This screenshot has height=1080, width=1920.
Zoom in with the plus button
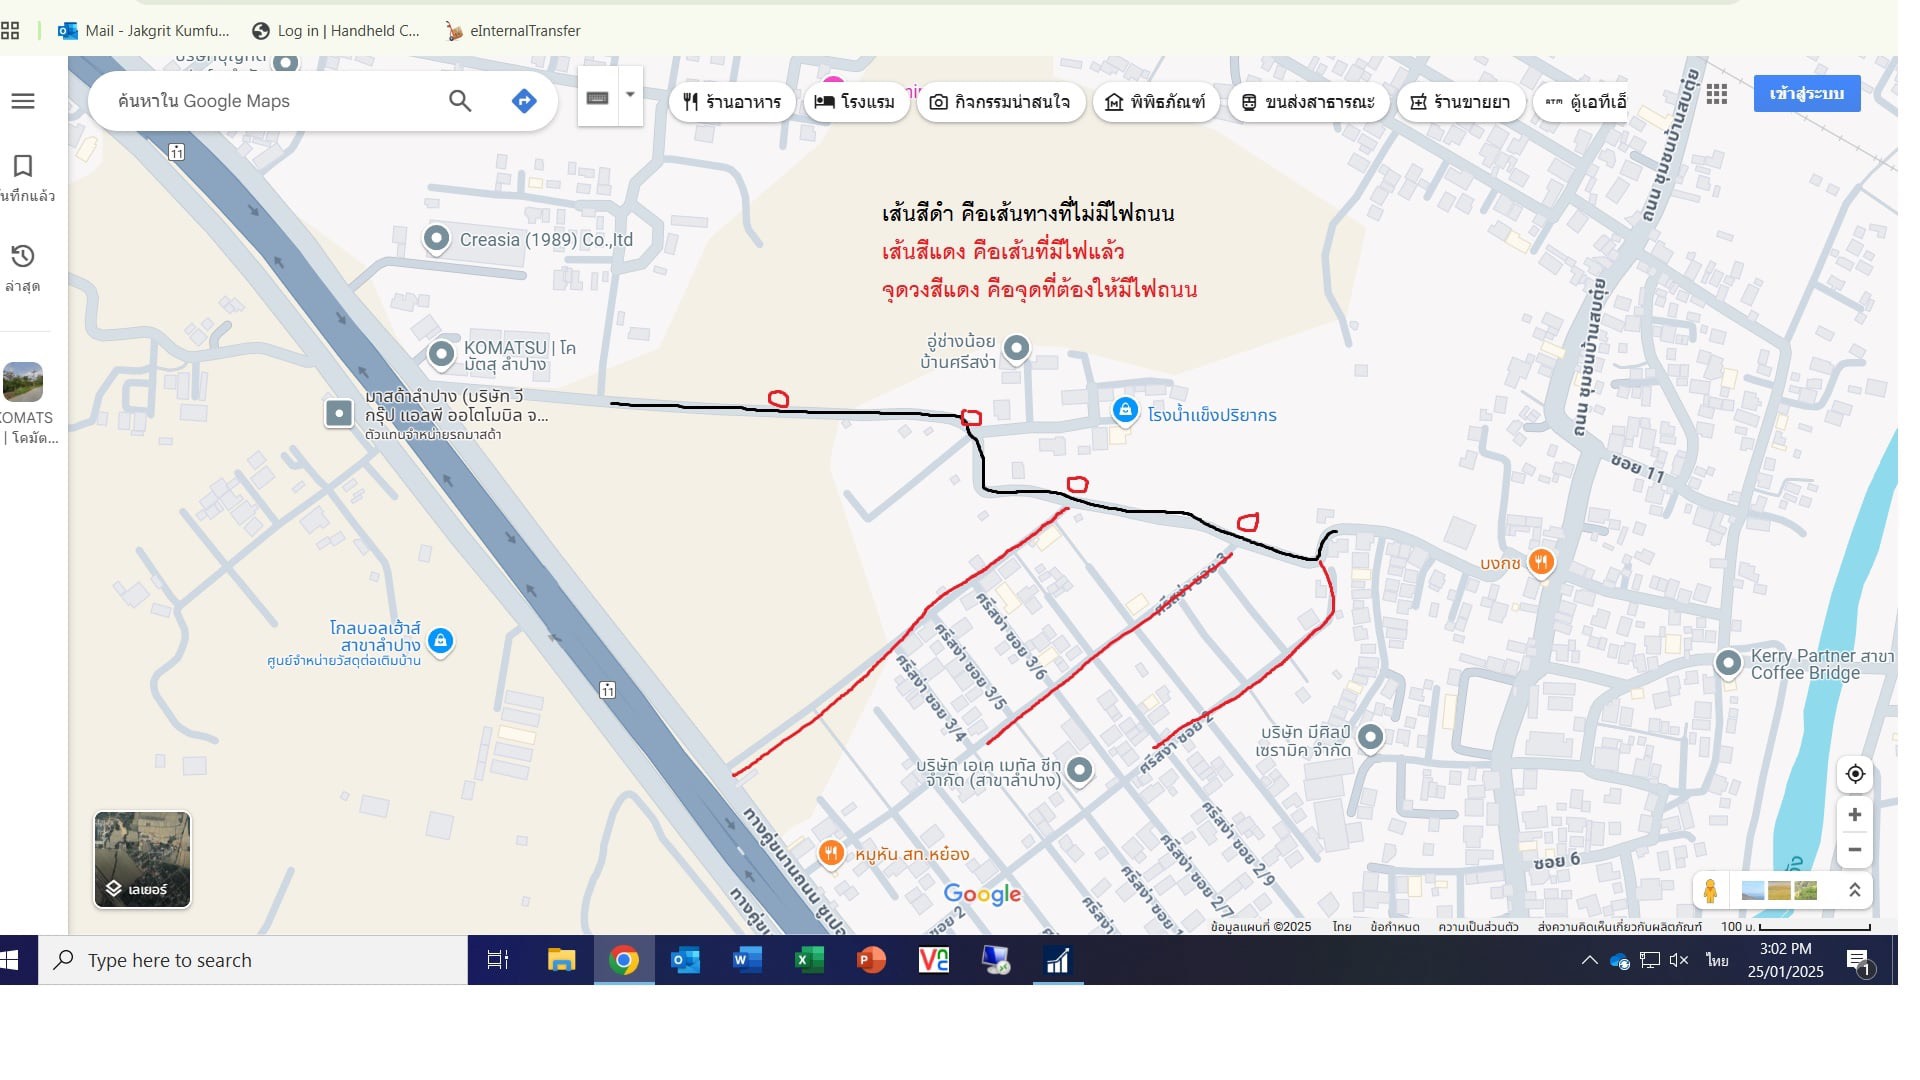(1855, 815)
